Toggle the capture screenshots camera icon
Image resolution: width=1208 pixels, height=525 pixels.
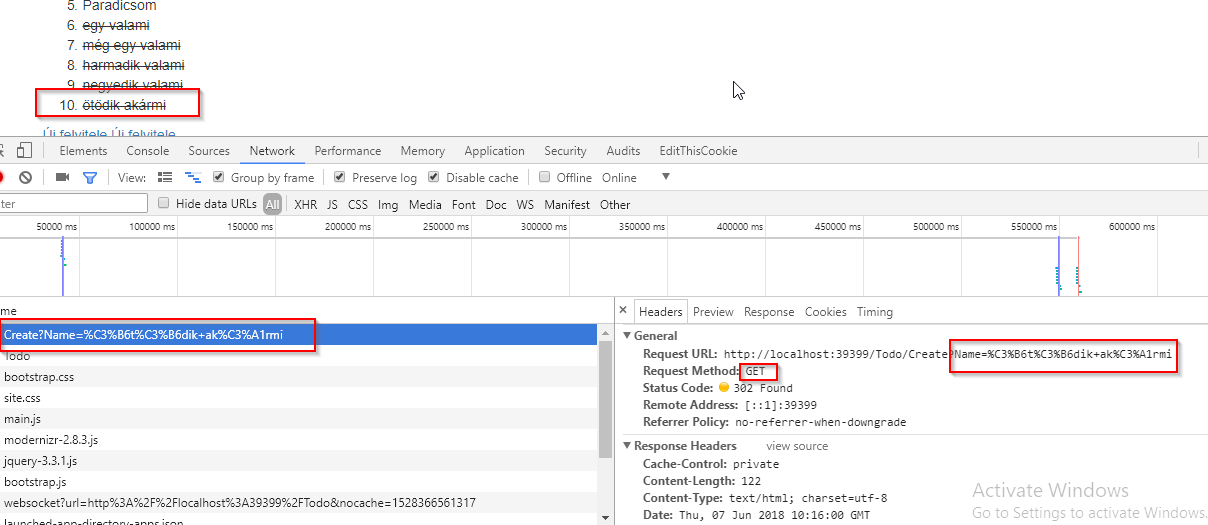62,177
